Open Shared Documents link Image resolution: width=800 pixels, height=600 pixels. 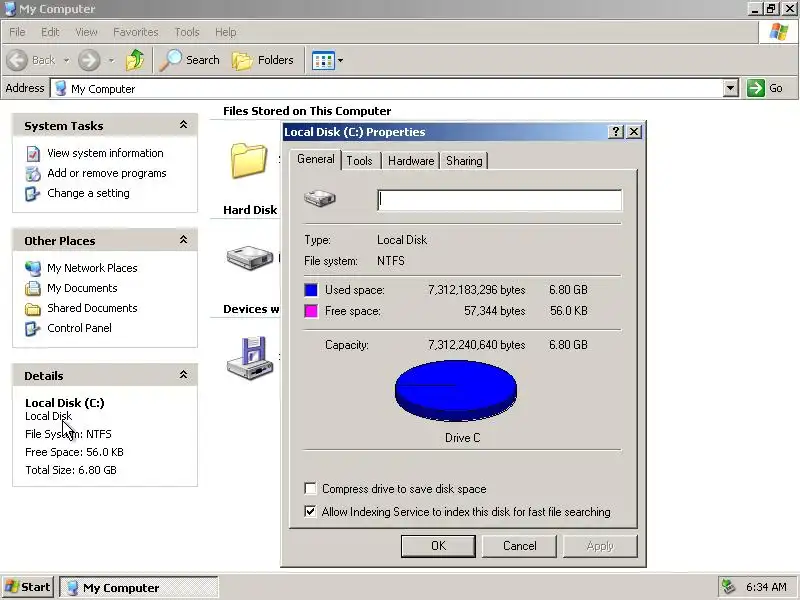tap(92, 308)
